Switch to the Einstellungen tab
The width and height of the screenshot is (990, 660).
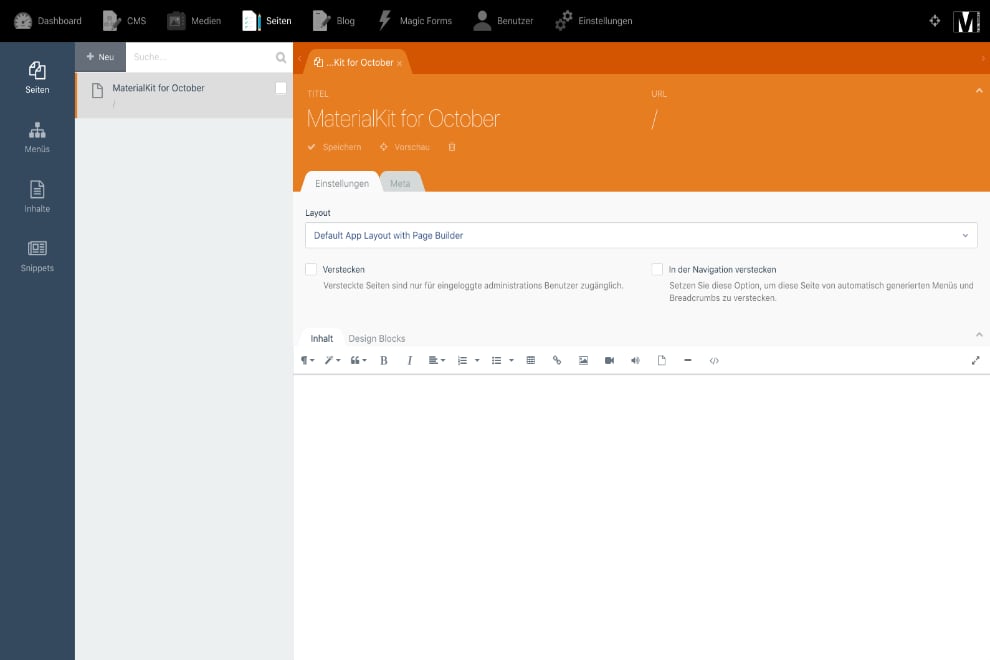click(342, 183)
